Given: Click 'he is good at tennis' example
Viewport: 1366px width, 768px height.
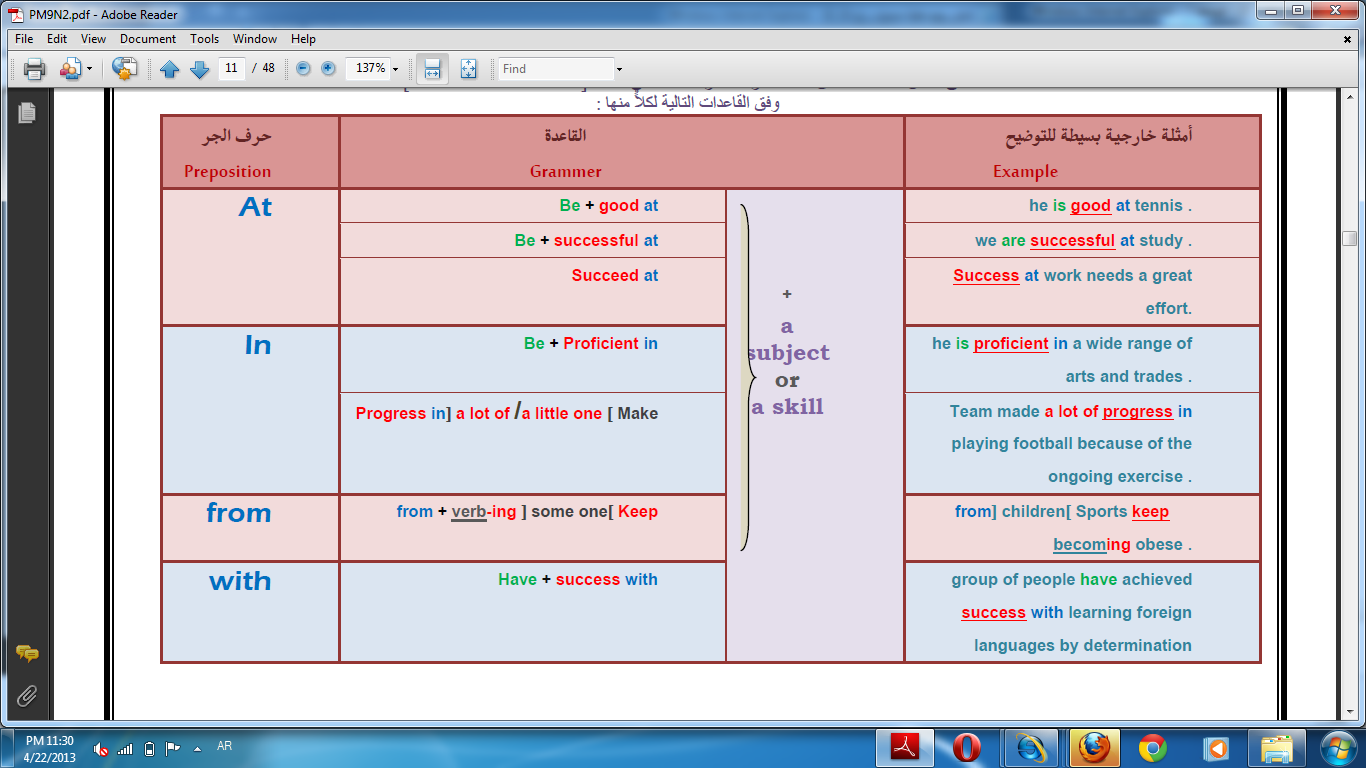Looking at the screenshot, I should coord(1111,206).
